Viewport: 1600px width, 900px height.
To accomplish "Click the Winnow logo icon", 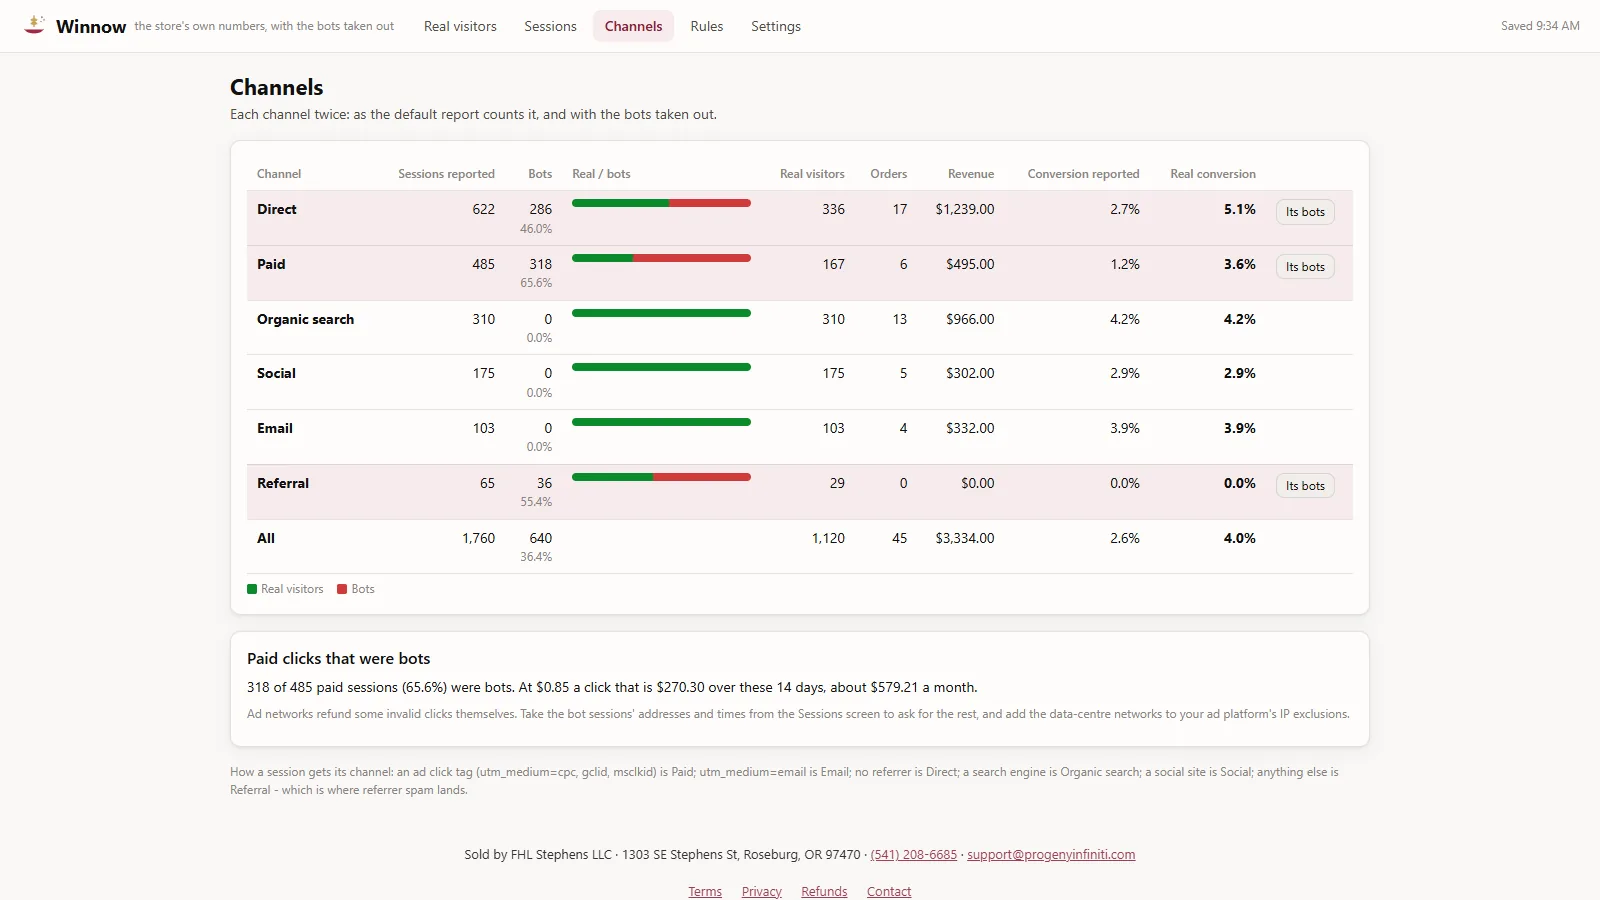I will [35, 25].
